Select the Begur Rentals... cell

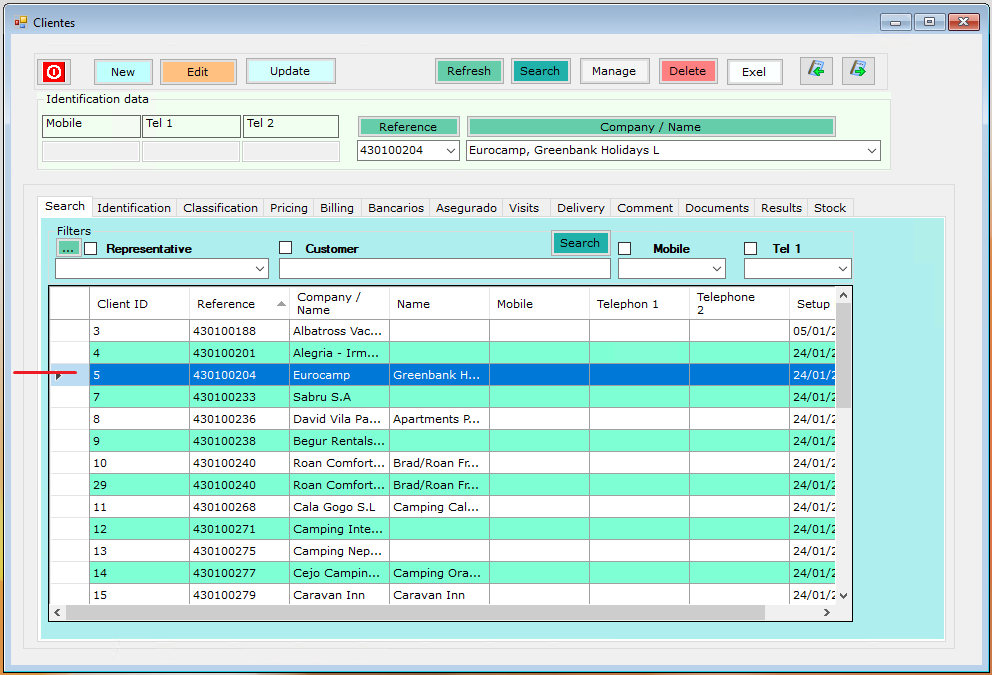339,441
